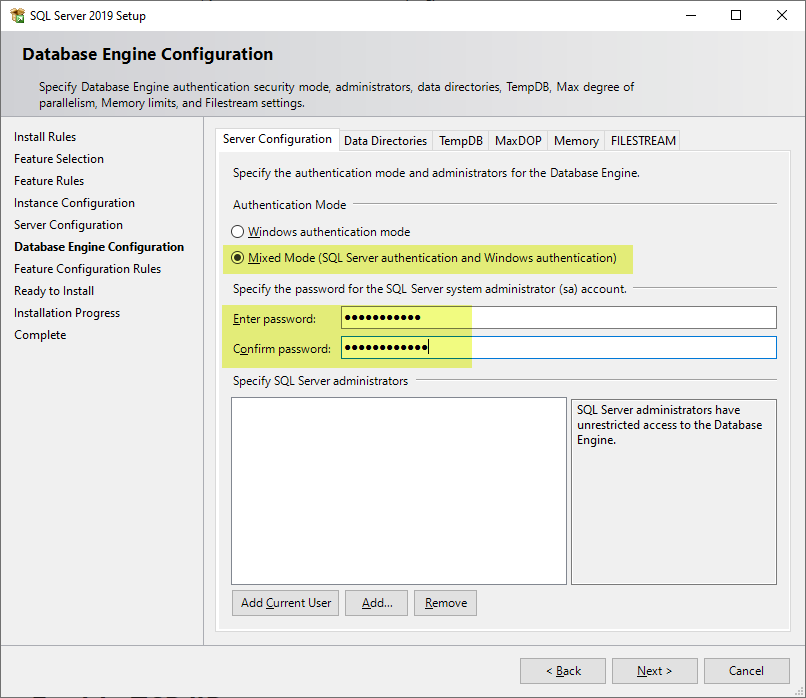Switch to the MaxDOP tab
Image resolution: width=806 pixels, height=698 pixels.
(x=518, y=141)
